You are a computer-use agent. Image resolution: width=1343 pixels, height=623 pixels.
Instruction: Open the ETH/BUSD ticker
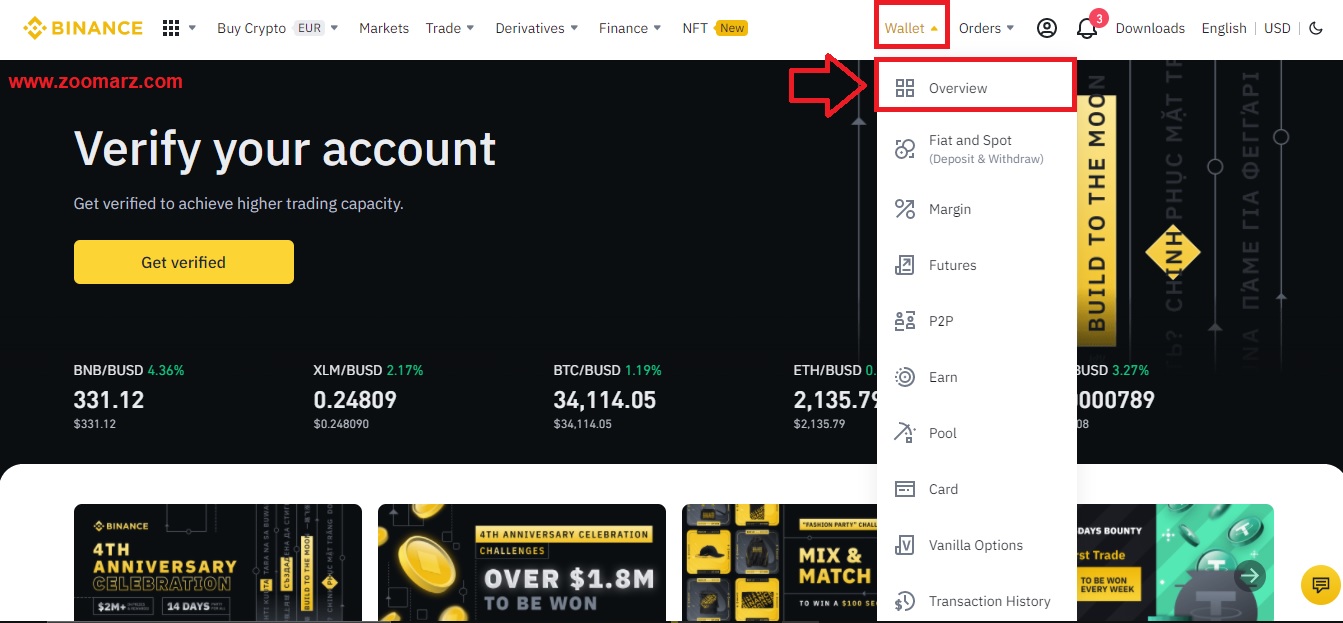(835, 396)
